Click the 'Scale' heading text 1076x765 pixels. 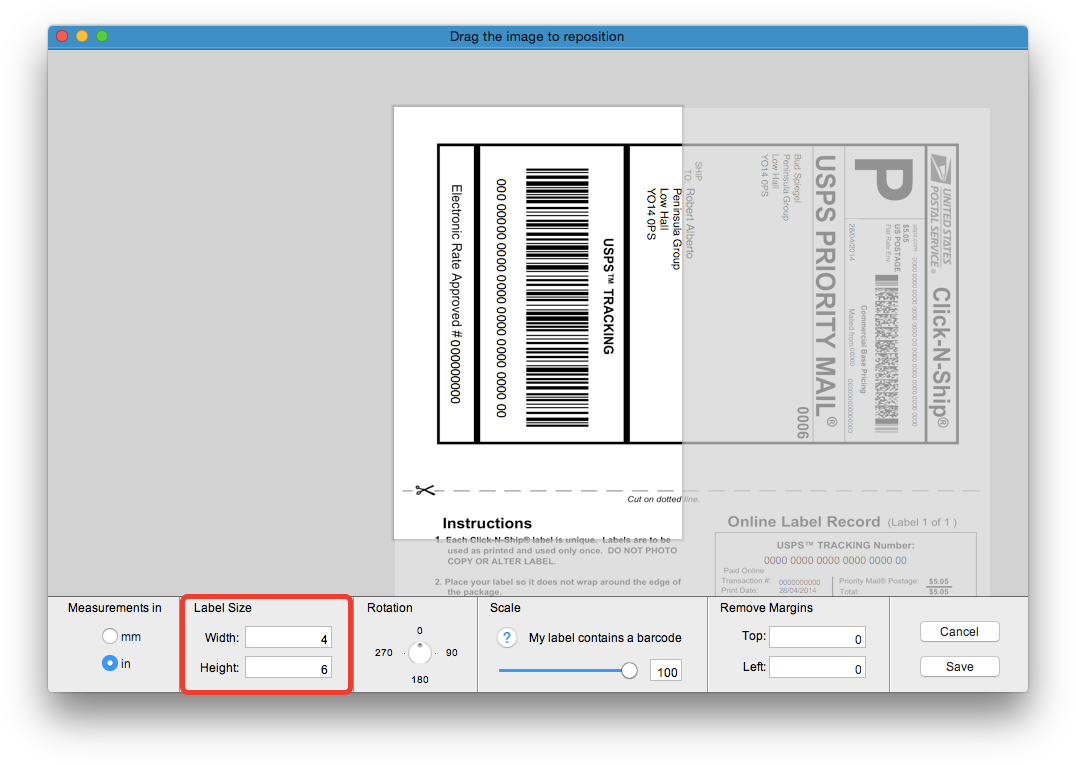(505, 608)
